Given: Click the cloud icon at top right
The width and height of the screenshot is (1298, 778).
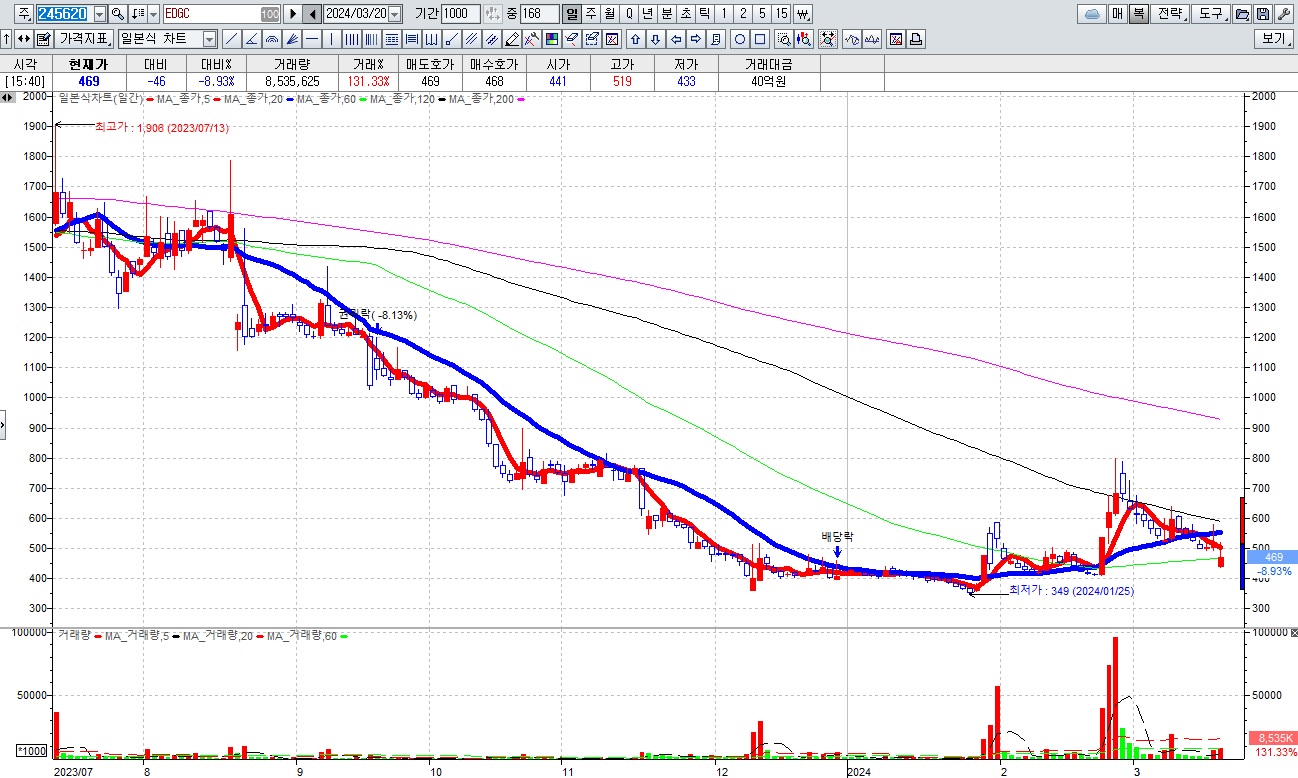Looking at the screenshot, I should point(1093,14).
